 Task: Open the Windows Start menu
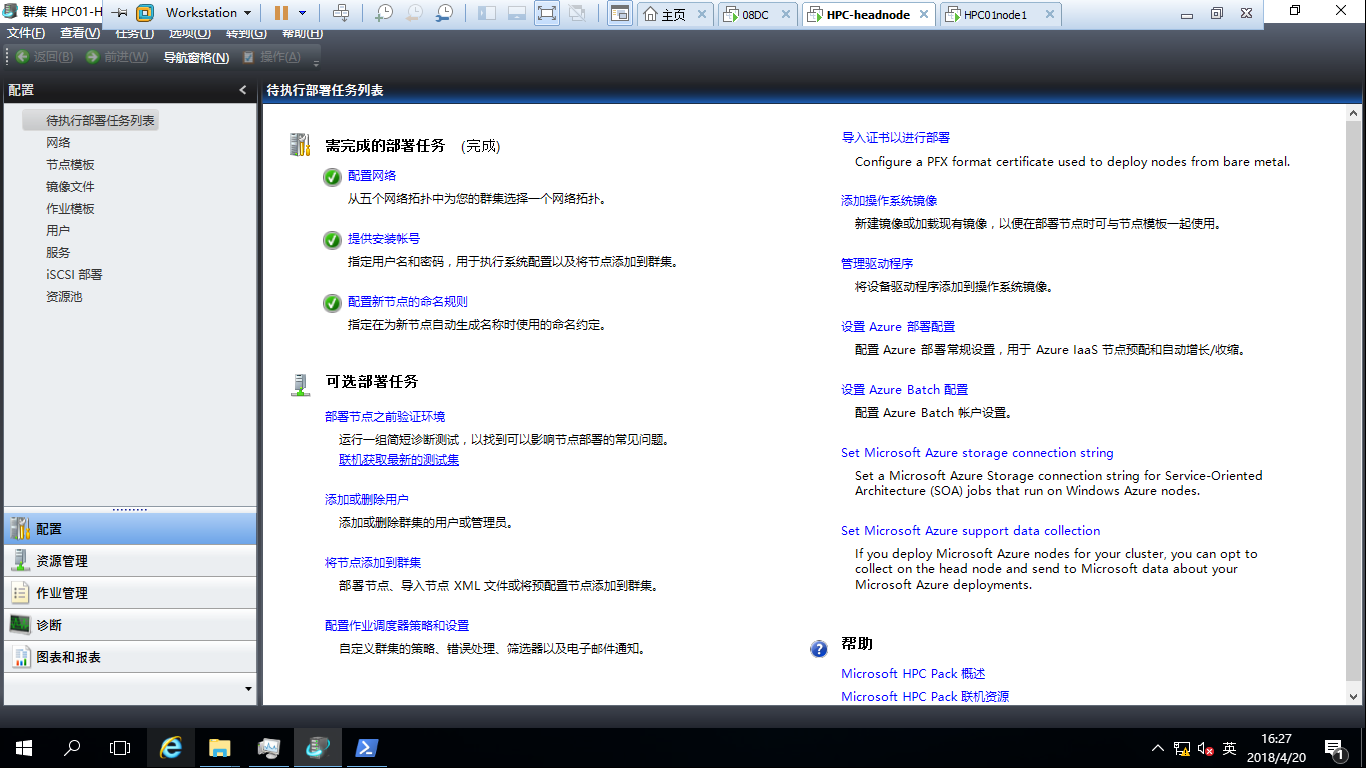coord(24,747)
